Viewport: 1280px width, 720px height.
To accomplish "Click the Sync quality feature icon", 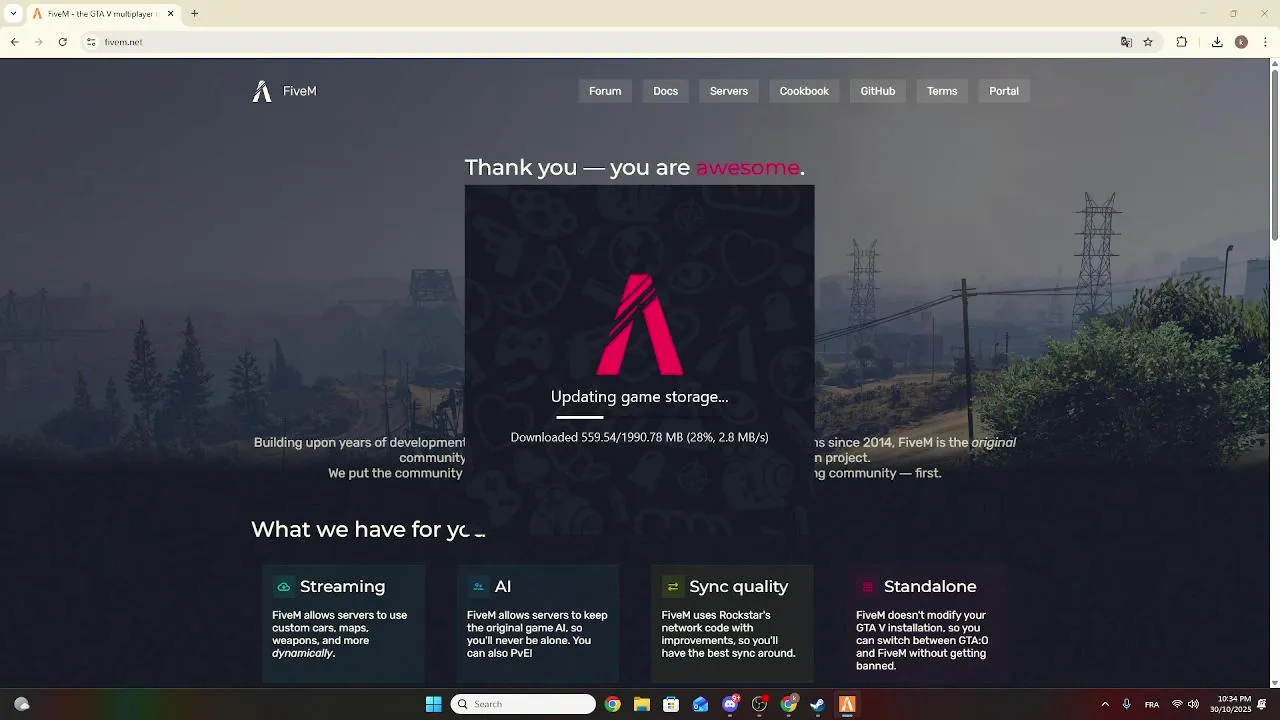I will 673,587.
